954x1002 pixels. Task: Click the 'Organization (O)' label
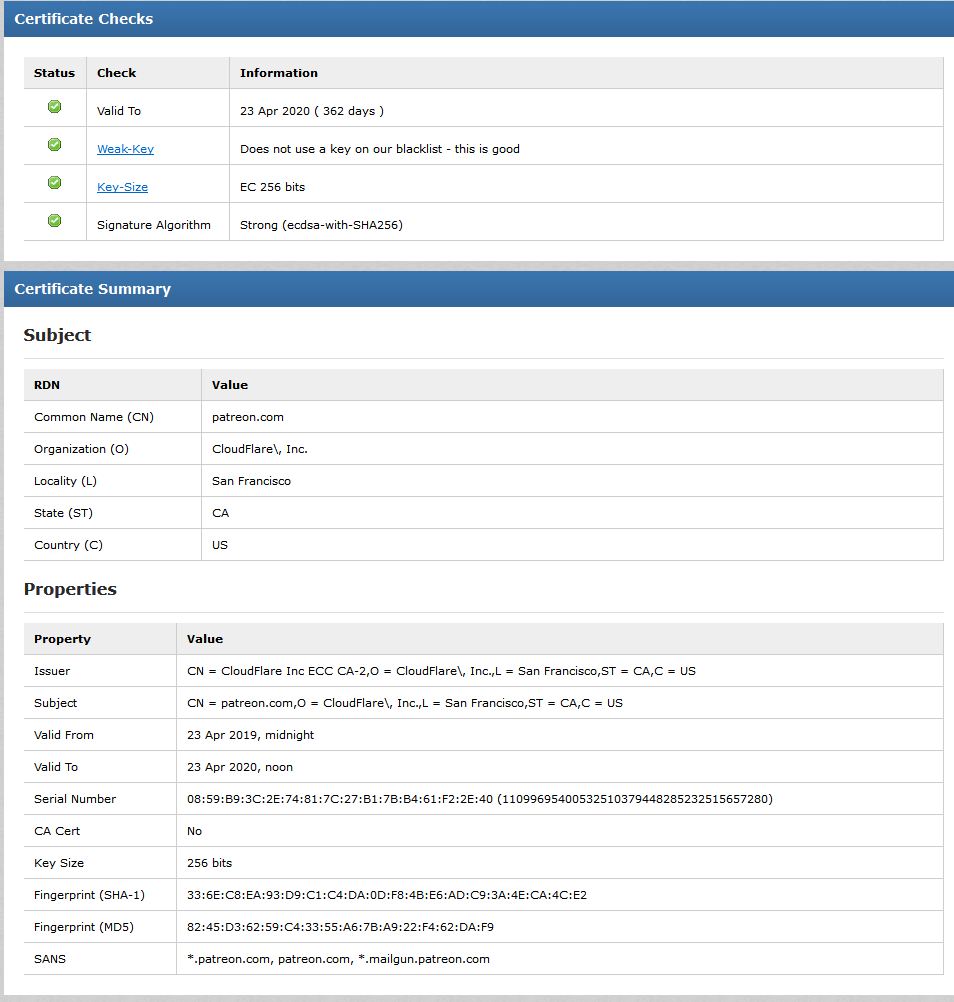click(81, 449)
